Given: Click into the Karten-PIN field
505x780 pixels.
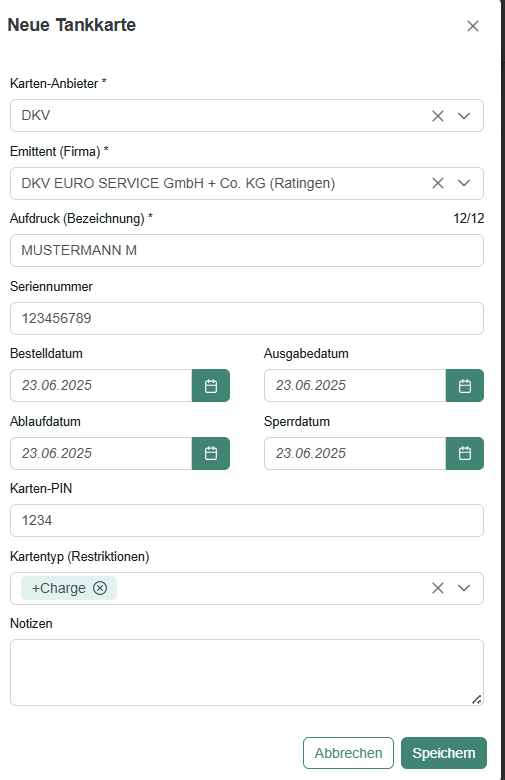Looking at the screenshot, I should [x=247, y=520].
